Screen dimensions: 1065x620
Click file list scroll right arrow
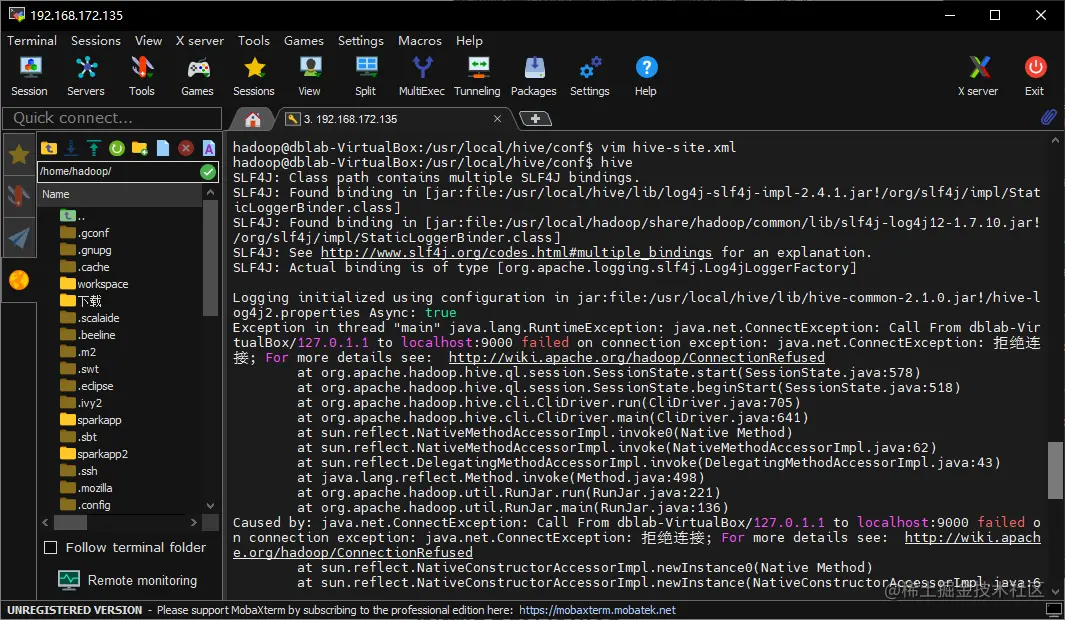tap(194, 522)
